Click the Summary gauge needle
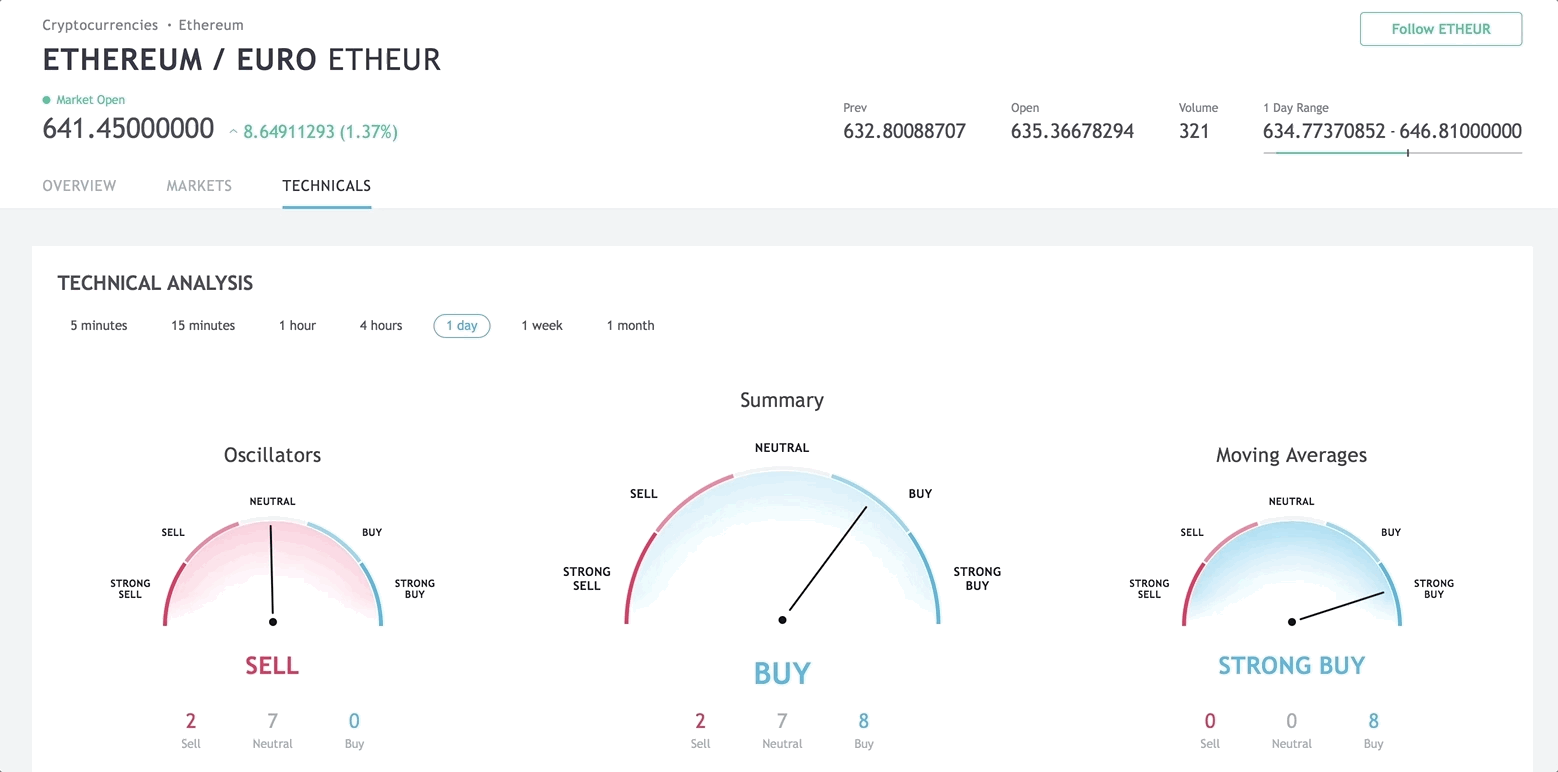Image resolution: width=1558 pixels, height=772 pixels. pos(825,563)
